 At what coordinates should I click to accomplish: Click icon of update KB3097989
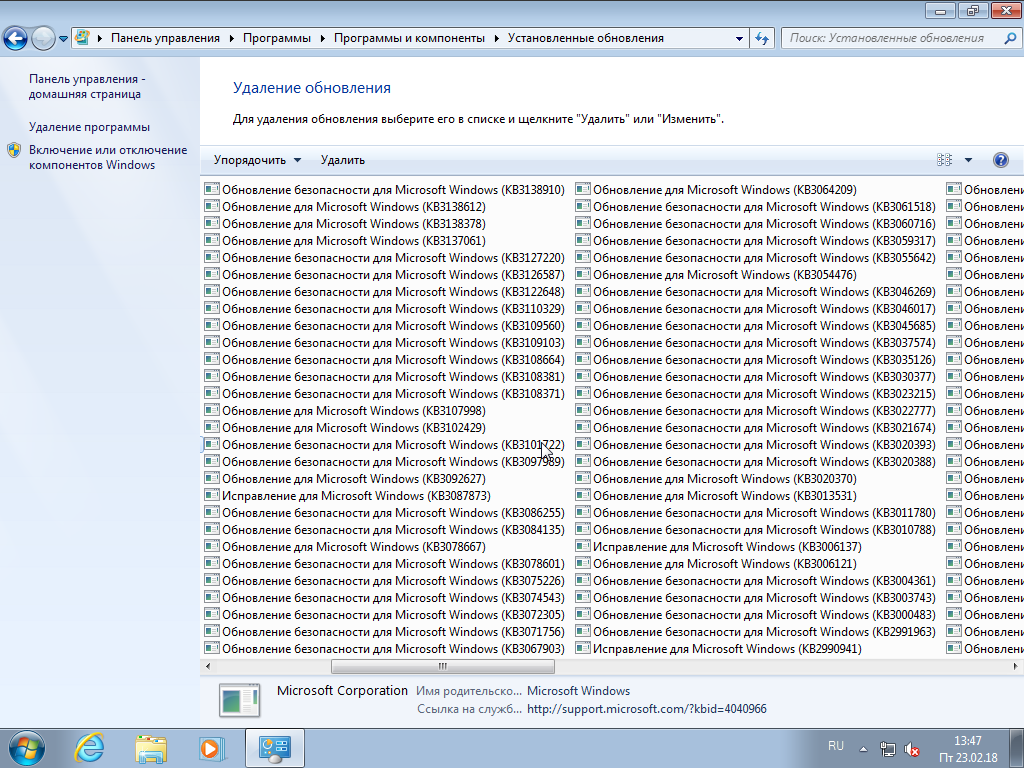click(212, 461)
